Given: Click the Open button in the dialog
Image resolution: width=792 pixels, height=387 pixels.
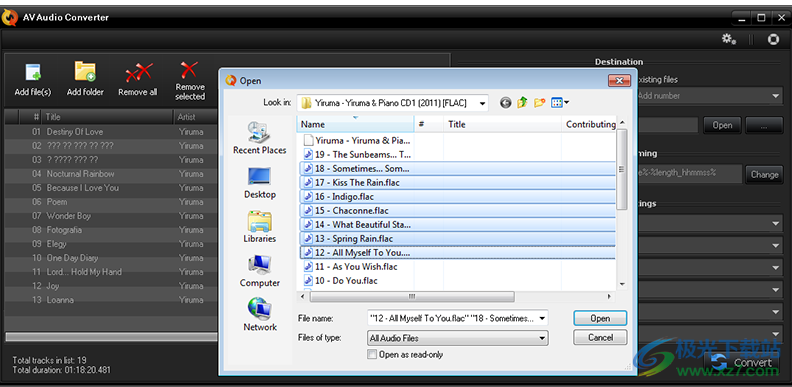Looking at the screenshot, I should tap(600, 318).
